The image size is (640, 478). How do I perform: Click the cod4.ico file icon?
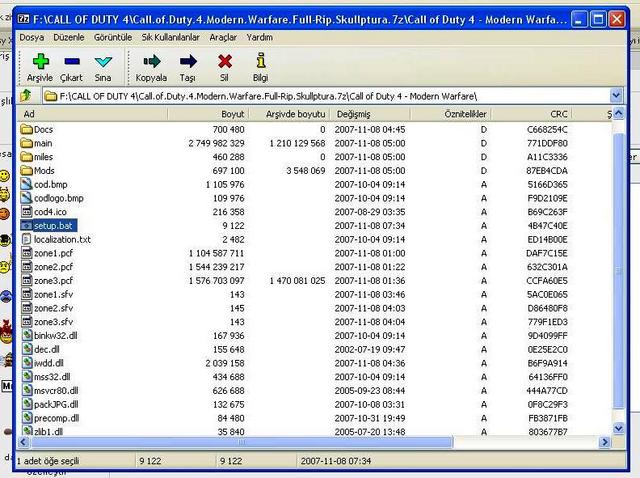pos(27,212)
